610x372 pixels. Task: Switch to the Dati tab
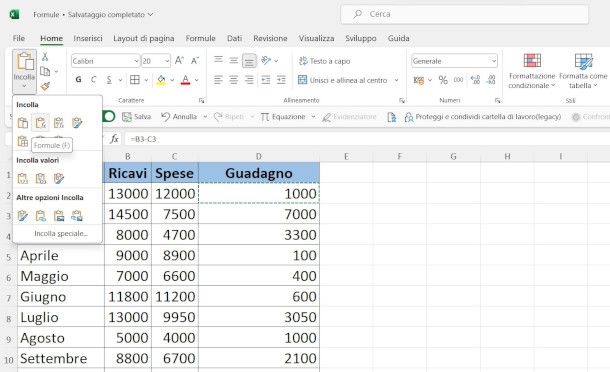coord(234,39)
